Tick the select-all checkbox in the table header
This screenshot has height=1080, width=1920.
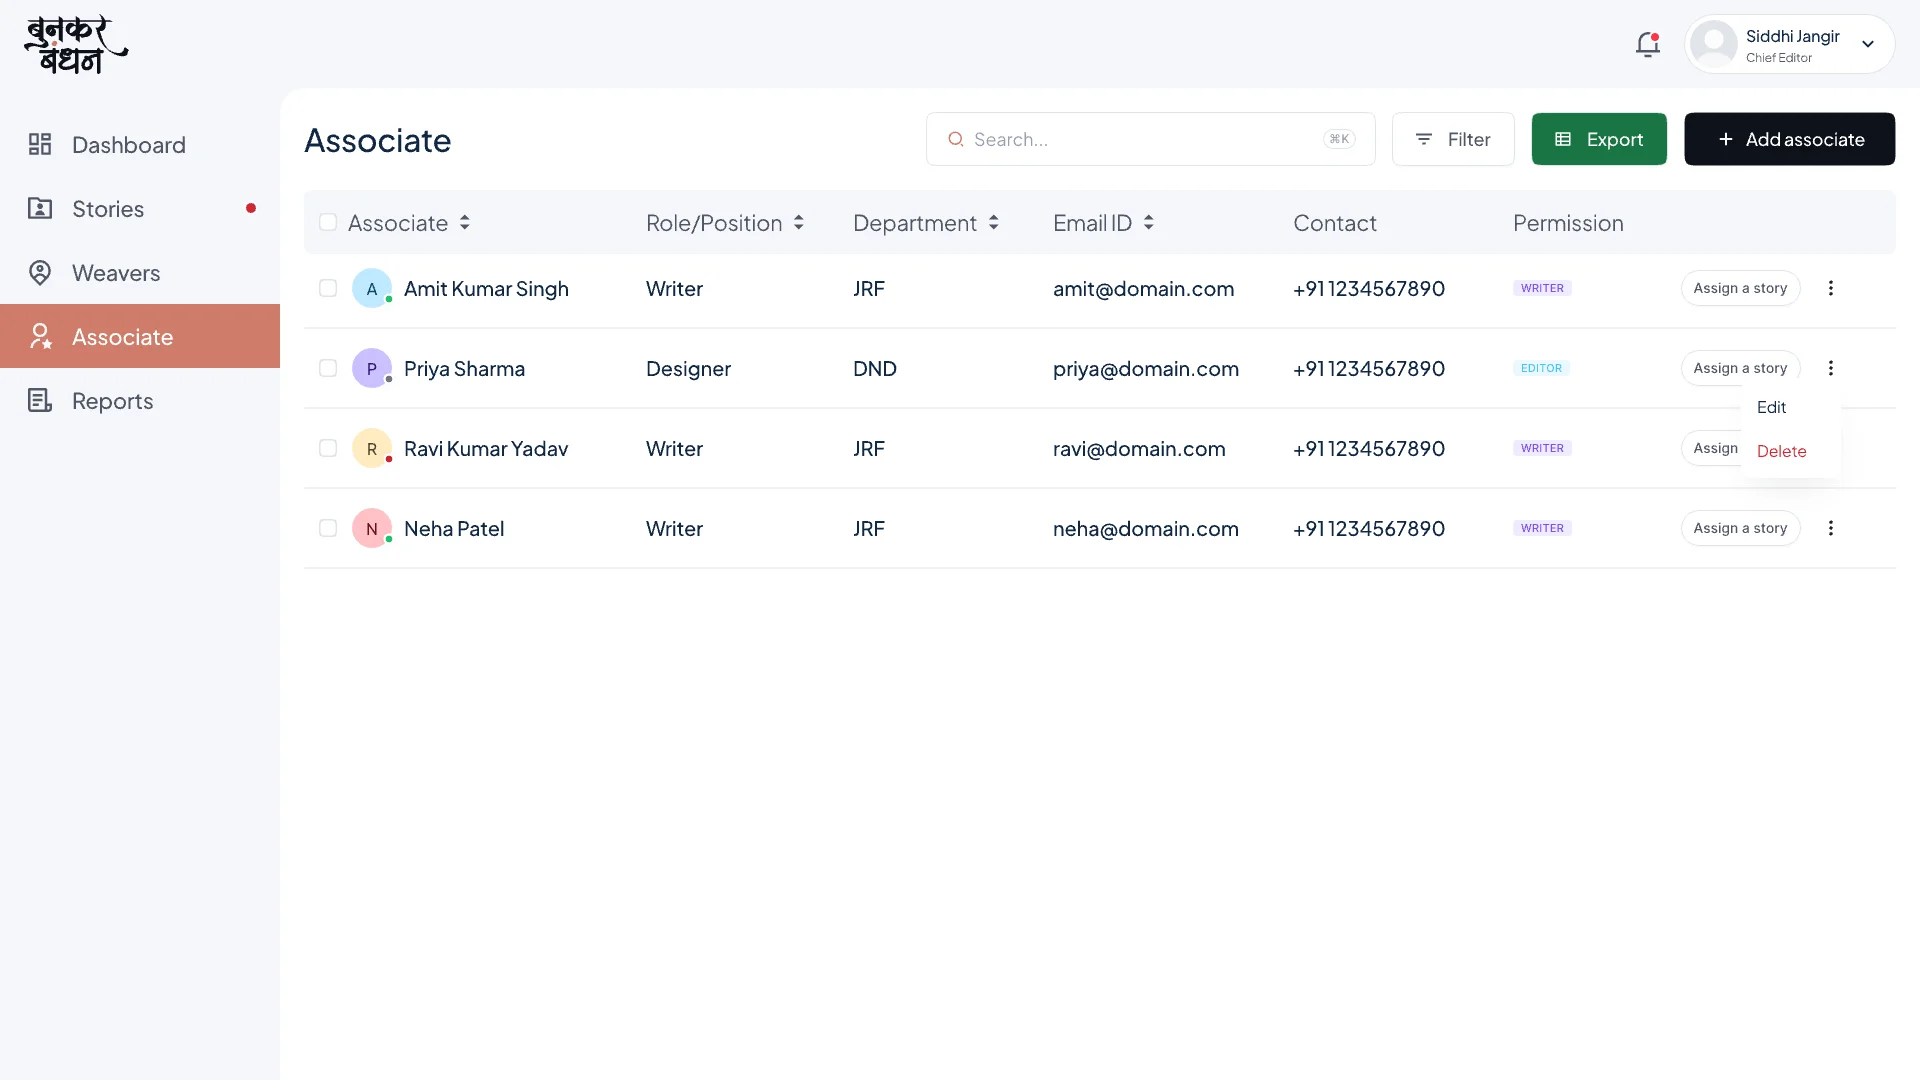click(x=328, y=222)
